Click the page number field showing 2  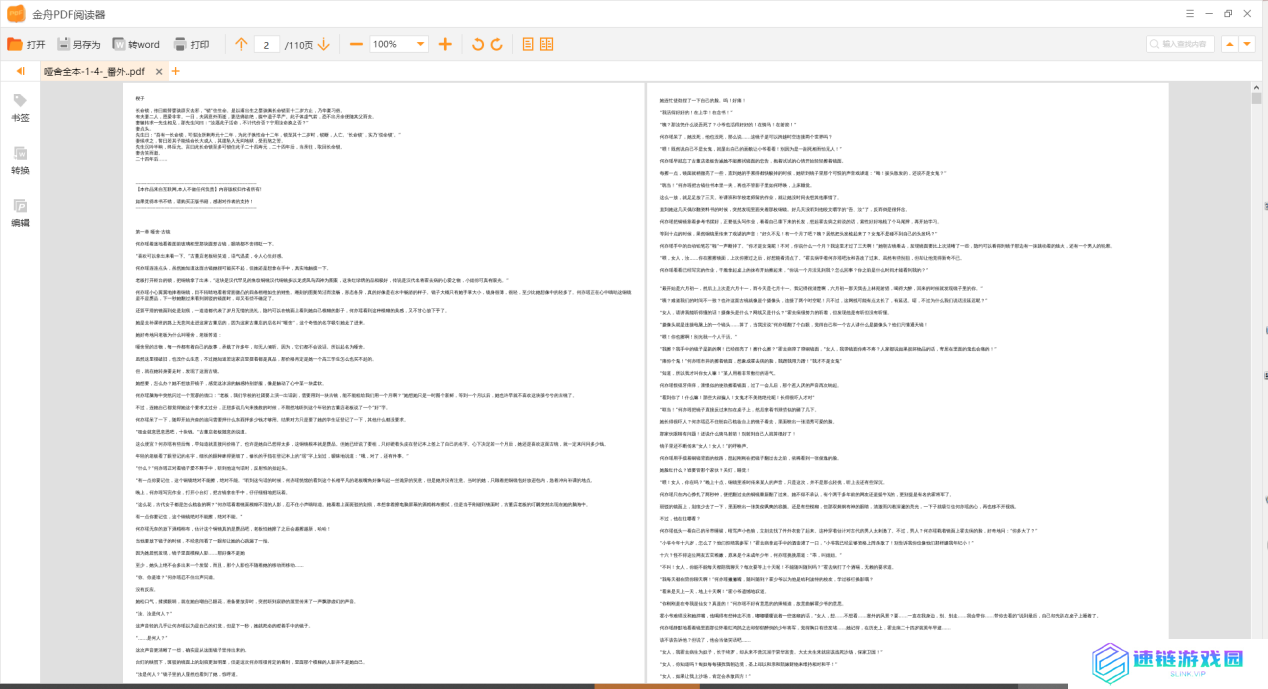[x=267, y=45]
